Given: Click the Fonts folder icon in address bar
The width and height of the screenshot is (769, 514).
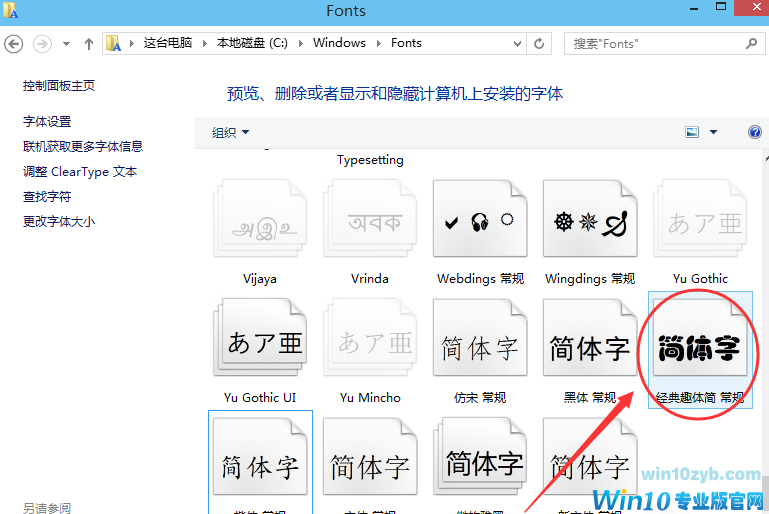Looking at the screenshot, I should click(113, 43).
